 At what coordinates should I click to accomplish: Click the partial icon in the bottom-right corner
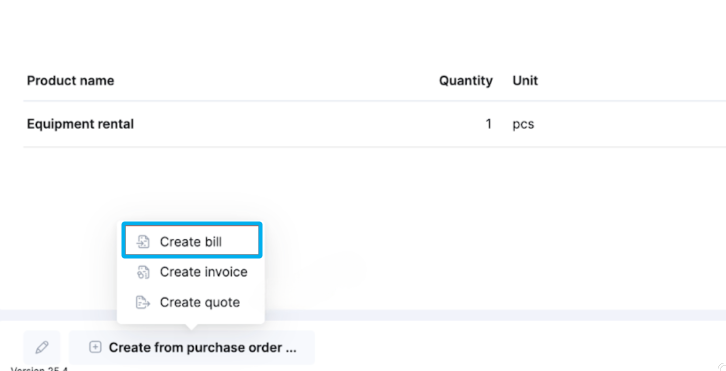pyautogui.click(x=721, y=367)
